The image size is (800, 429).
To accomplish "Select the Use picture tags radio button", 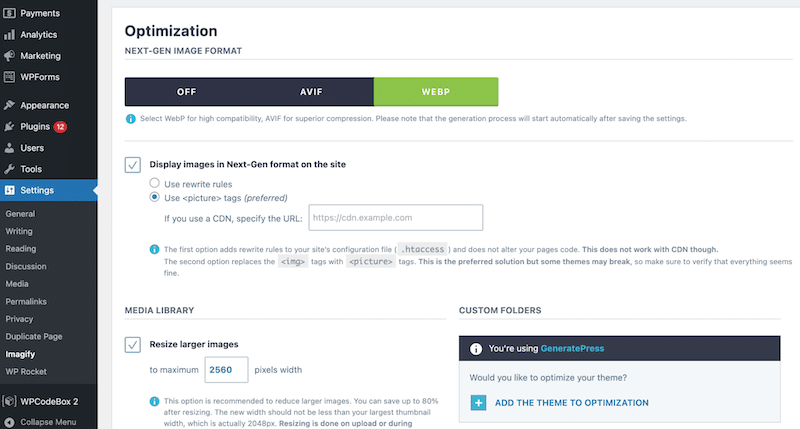I will [154, 197].
